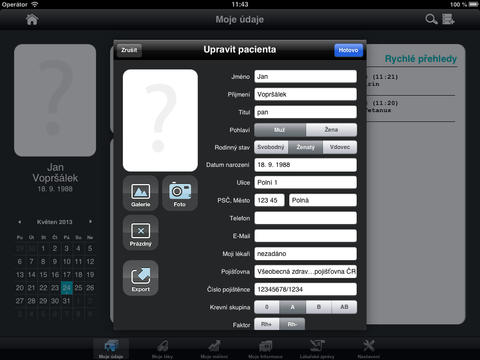
Task: Select Rh+ factor
Action: pos(267,324)
